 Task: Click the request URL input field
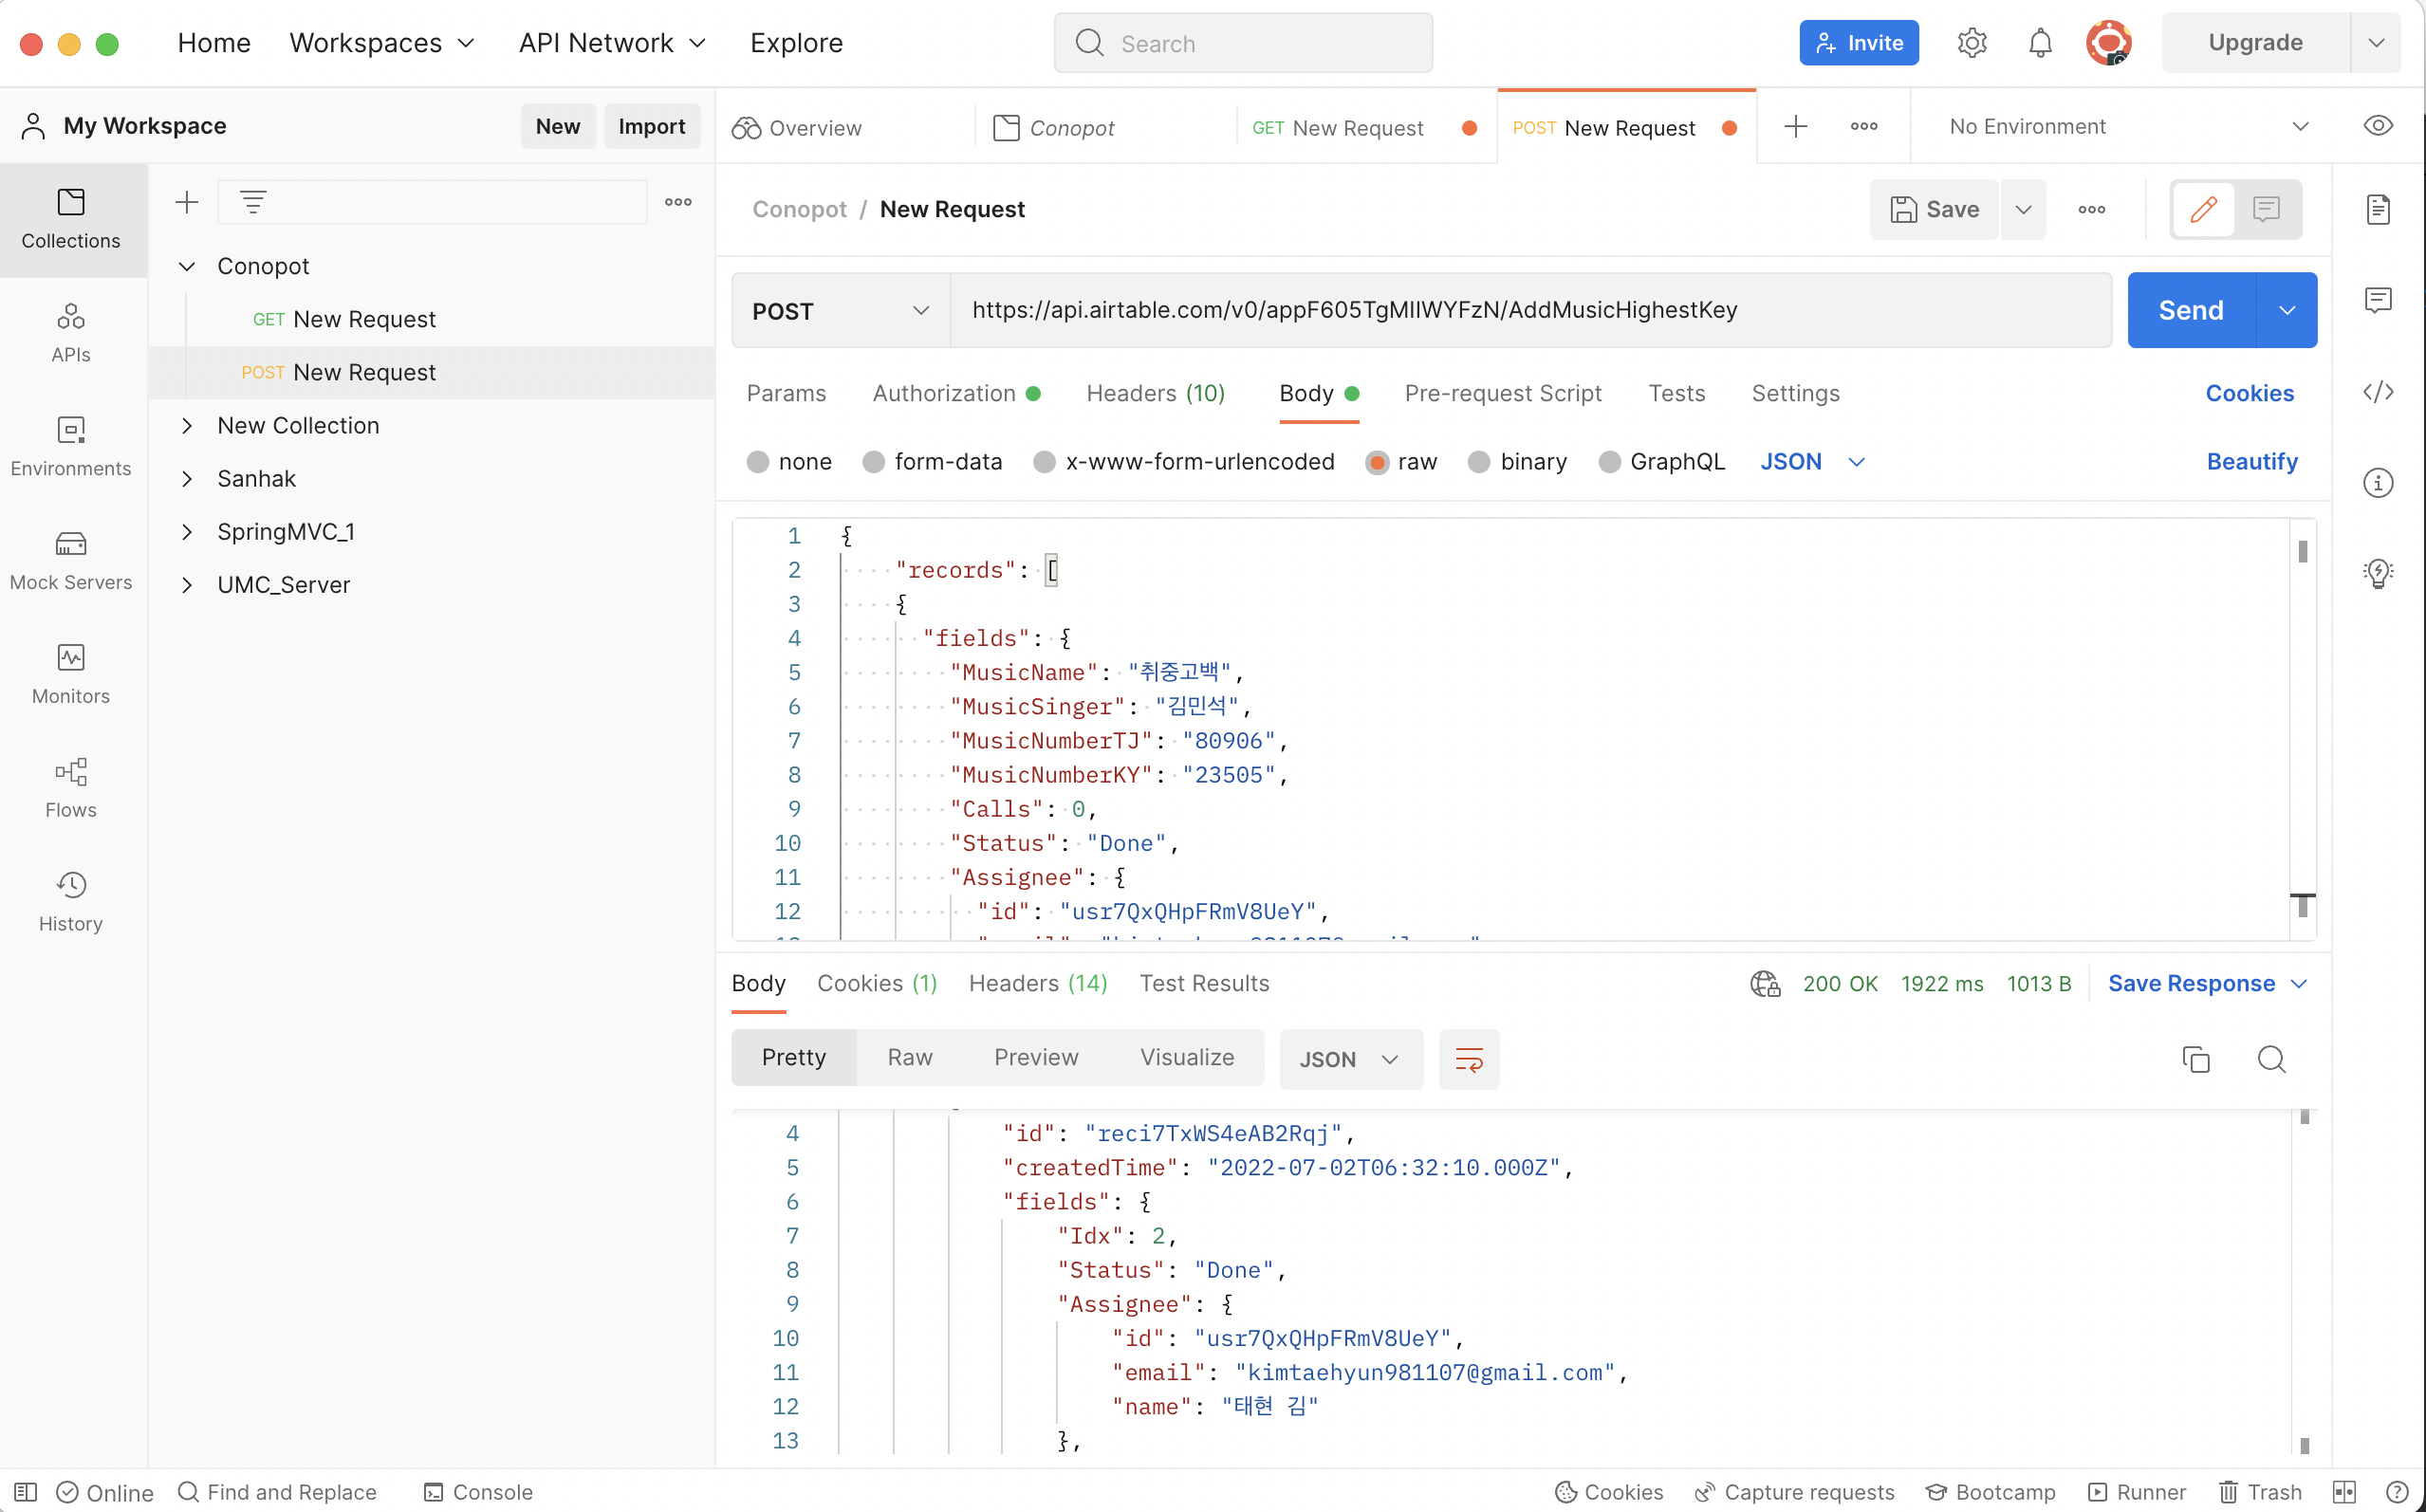click(x=1530, y=311)
